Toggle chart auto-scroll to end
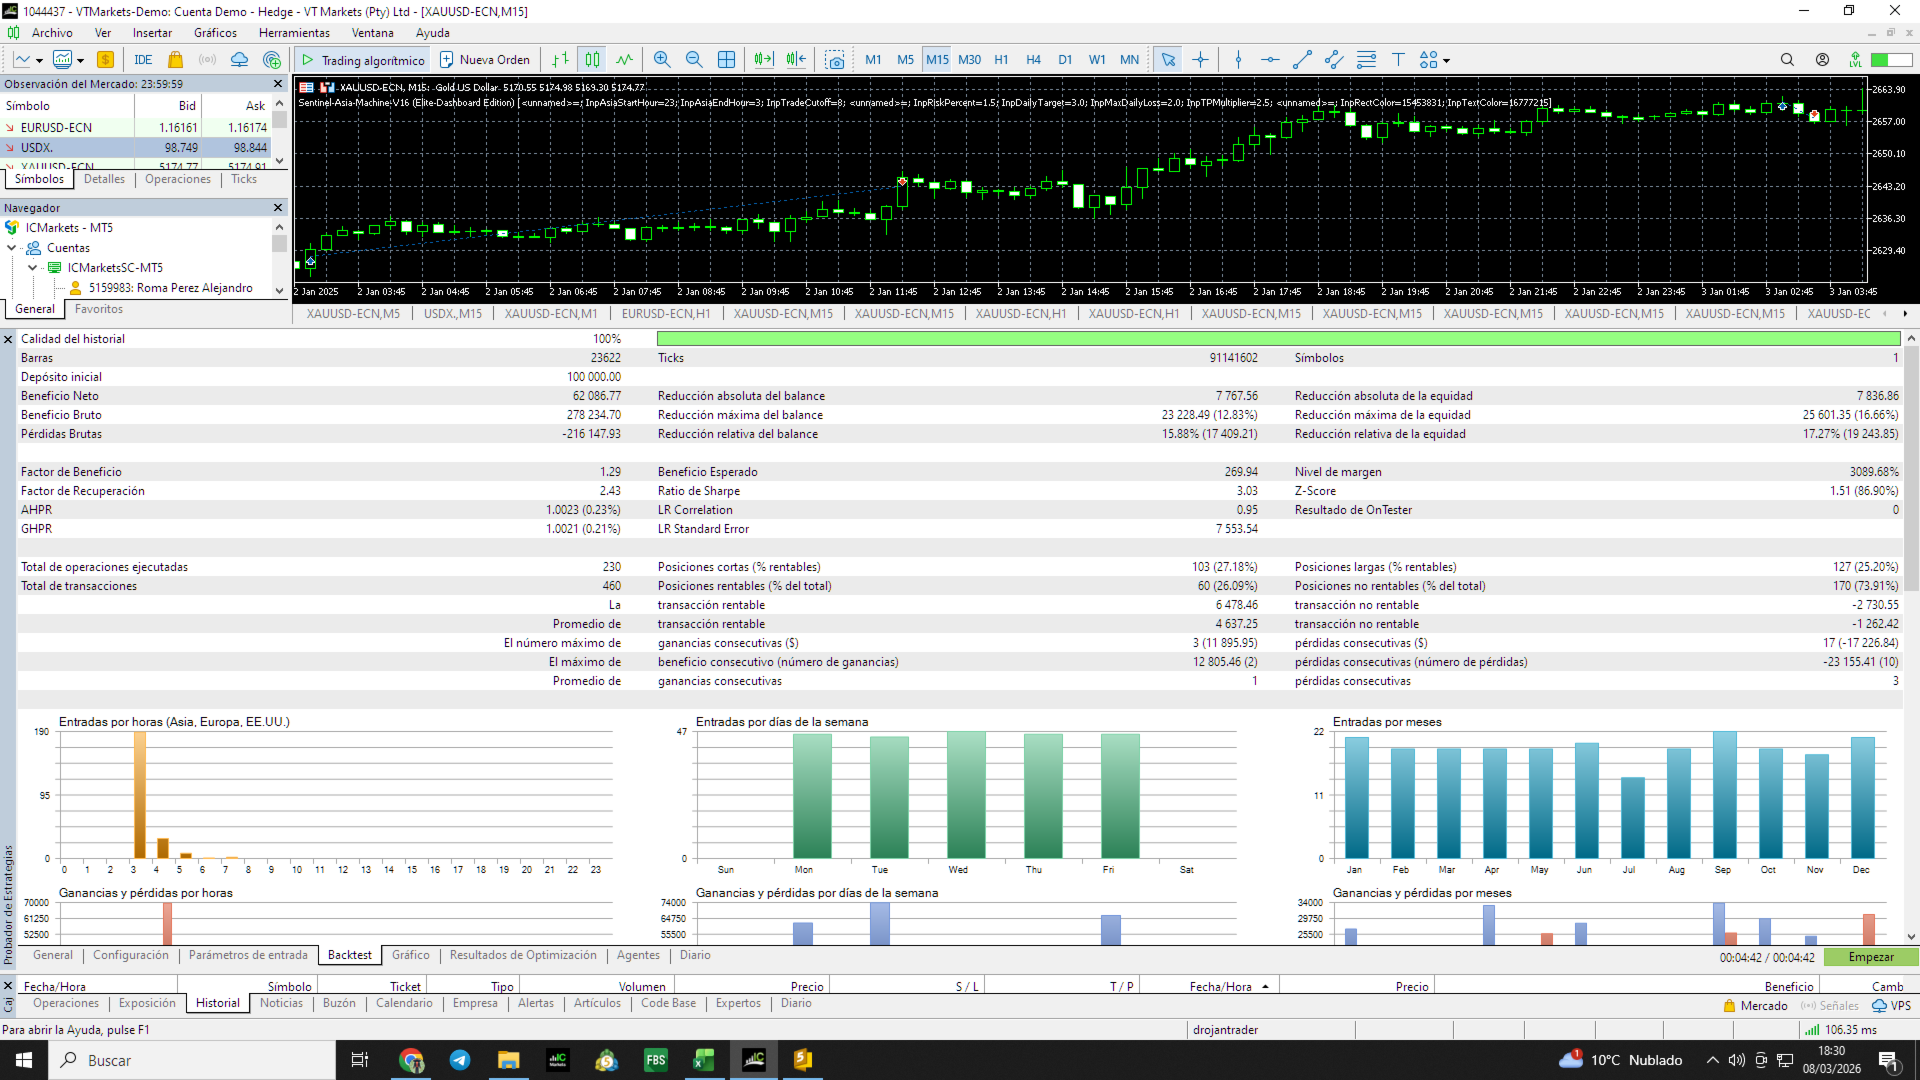 tap(763, 60)
